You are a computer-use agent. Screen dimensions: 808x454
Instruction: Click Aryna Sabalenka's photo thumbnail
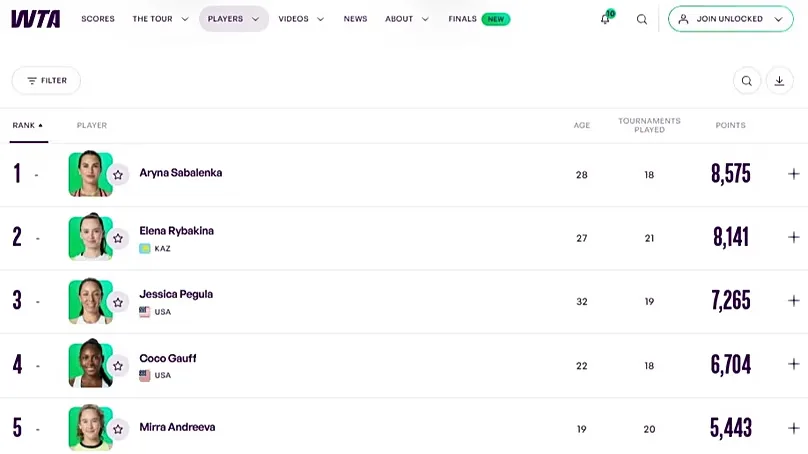91,174
